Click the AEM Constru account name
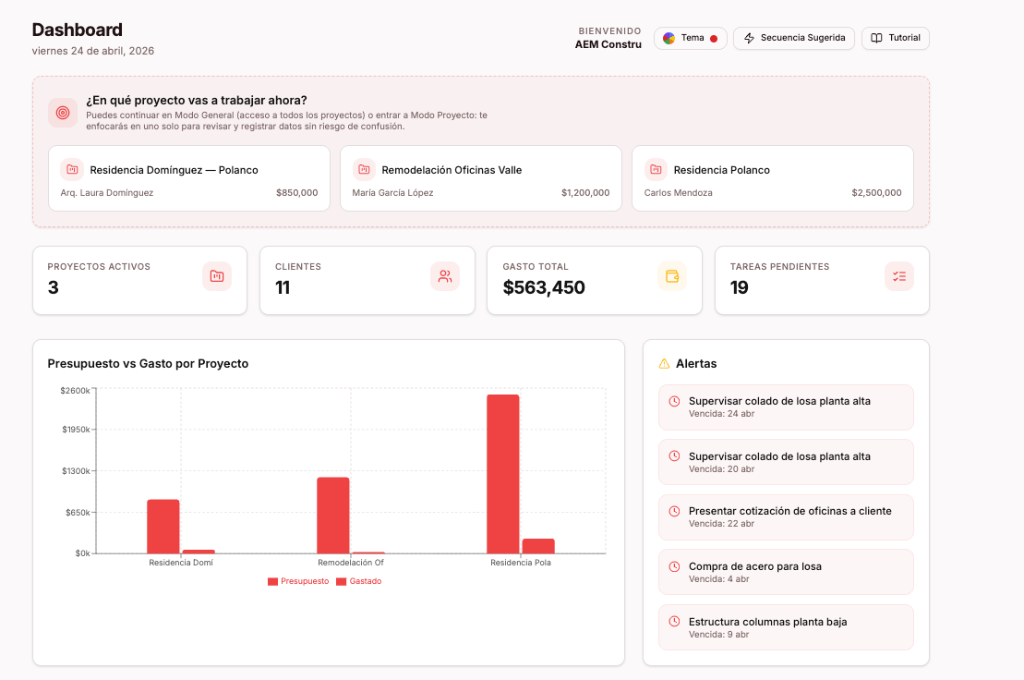Viewport: 1024px width, 680px height. [608, 44]
